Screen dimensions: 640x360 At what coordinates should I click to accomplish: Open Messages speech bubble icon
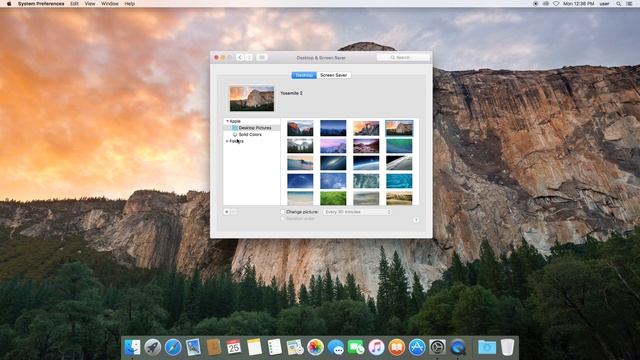click(x=336, y=347)
